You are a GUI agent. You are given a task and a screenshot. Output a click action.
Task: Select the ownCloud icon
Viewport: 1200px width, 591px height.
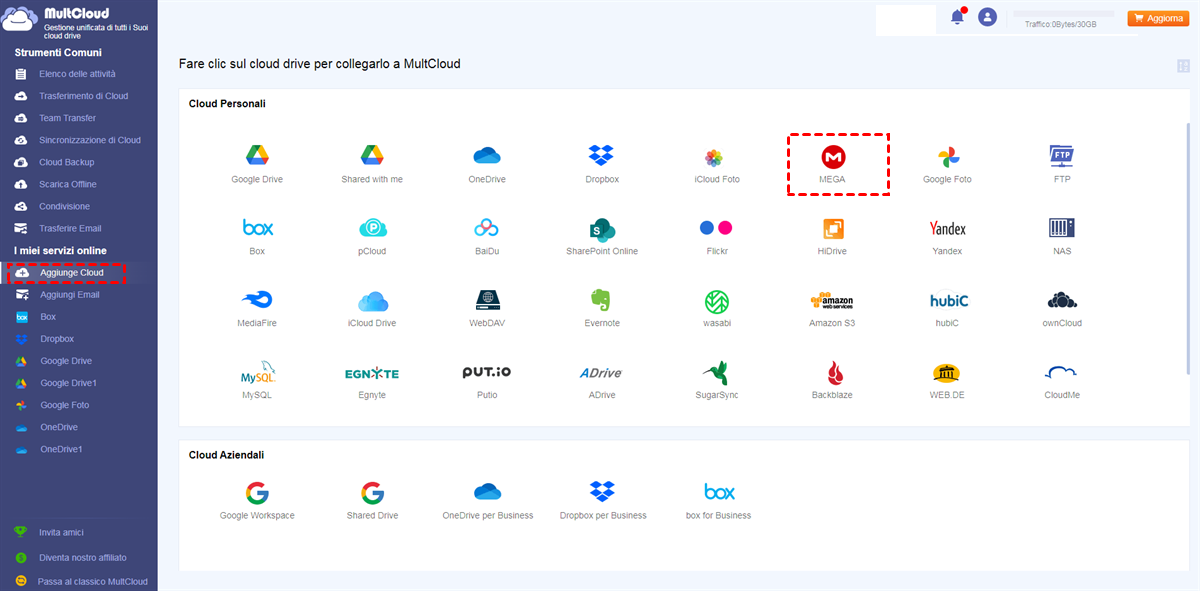coord(1062,300)
